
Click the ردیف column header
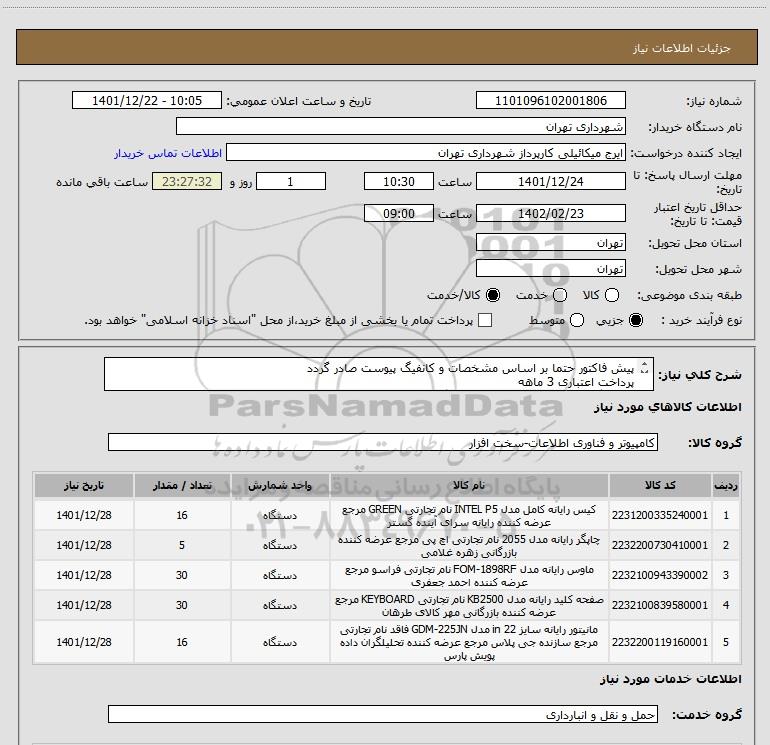pyautogui.click(x=725, y=485)
